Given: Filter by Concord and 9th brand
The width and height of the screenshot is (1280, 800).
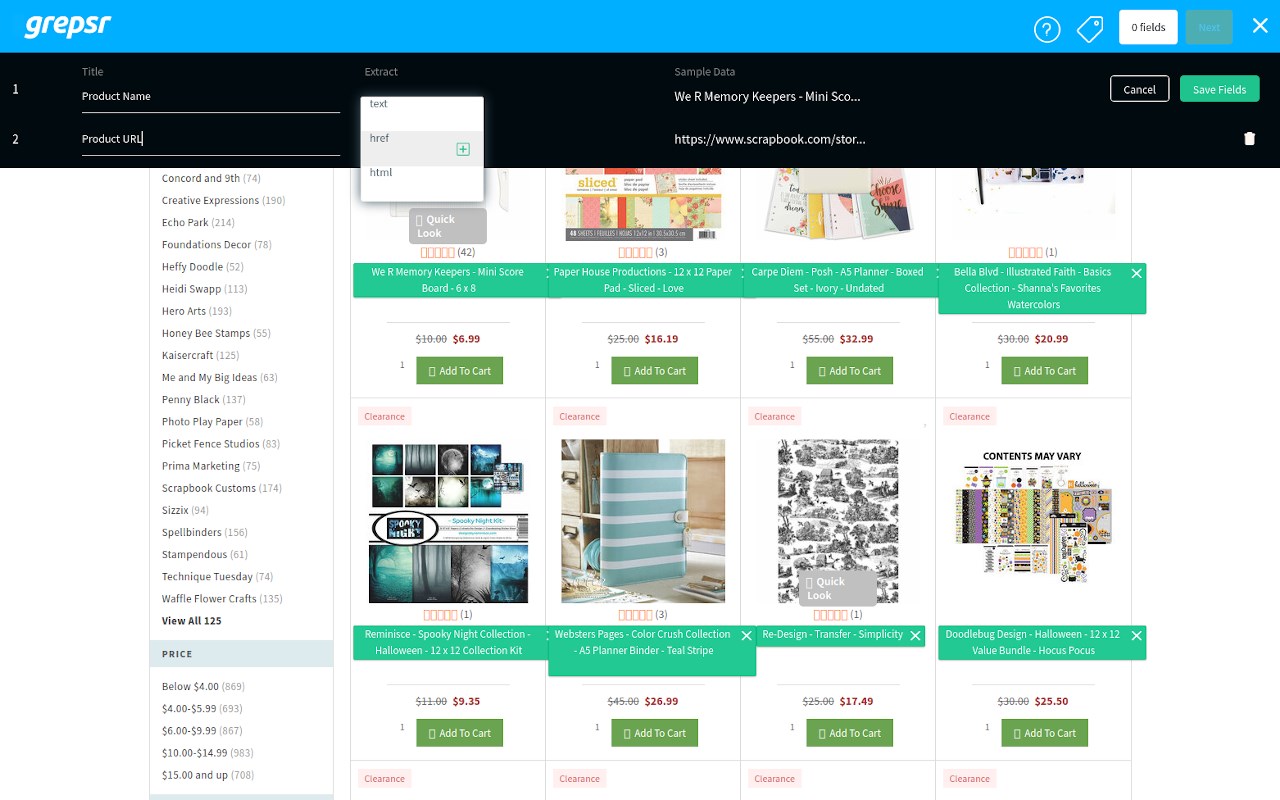Looking at the screenshot, I should 211,179.
